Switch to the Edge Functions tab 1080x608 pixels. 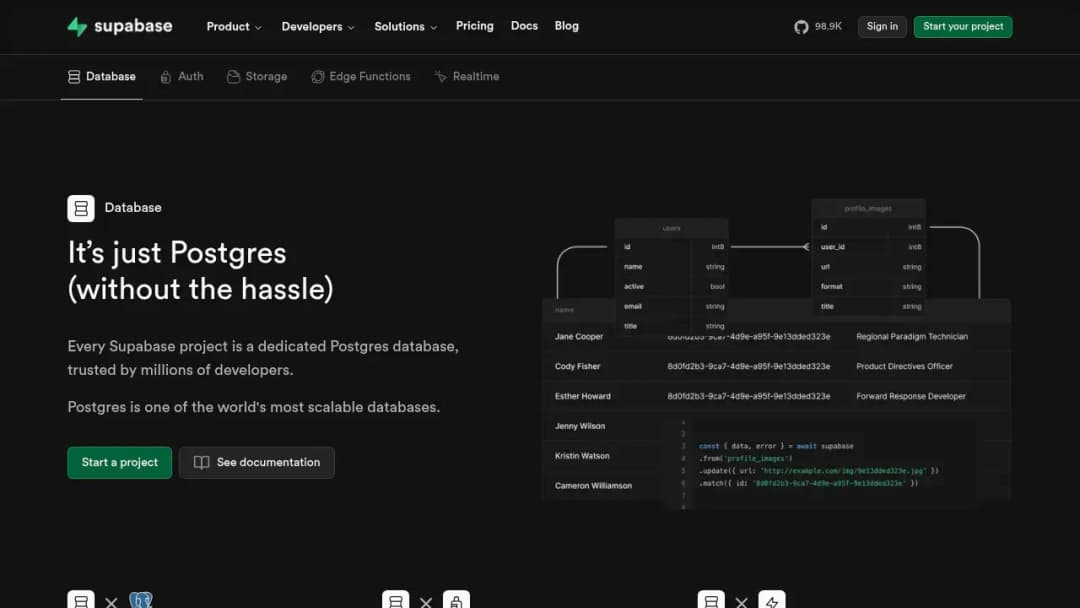[x=361, y=76]
